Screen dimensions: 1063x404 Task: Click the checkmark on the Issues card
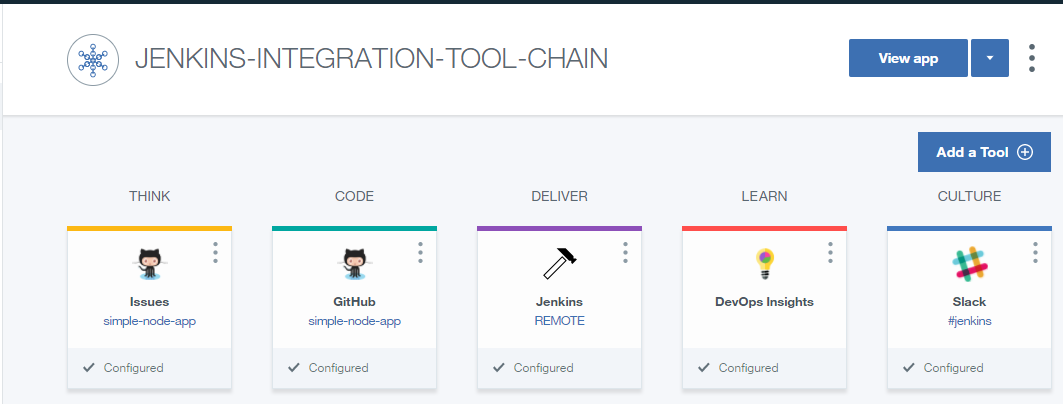[x=88, y=367]
